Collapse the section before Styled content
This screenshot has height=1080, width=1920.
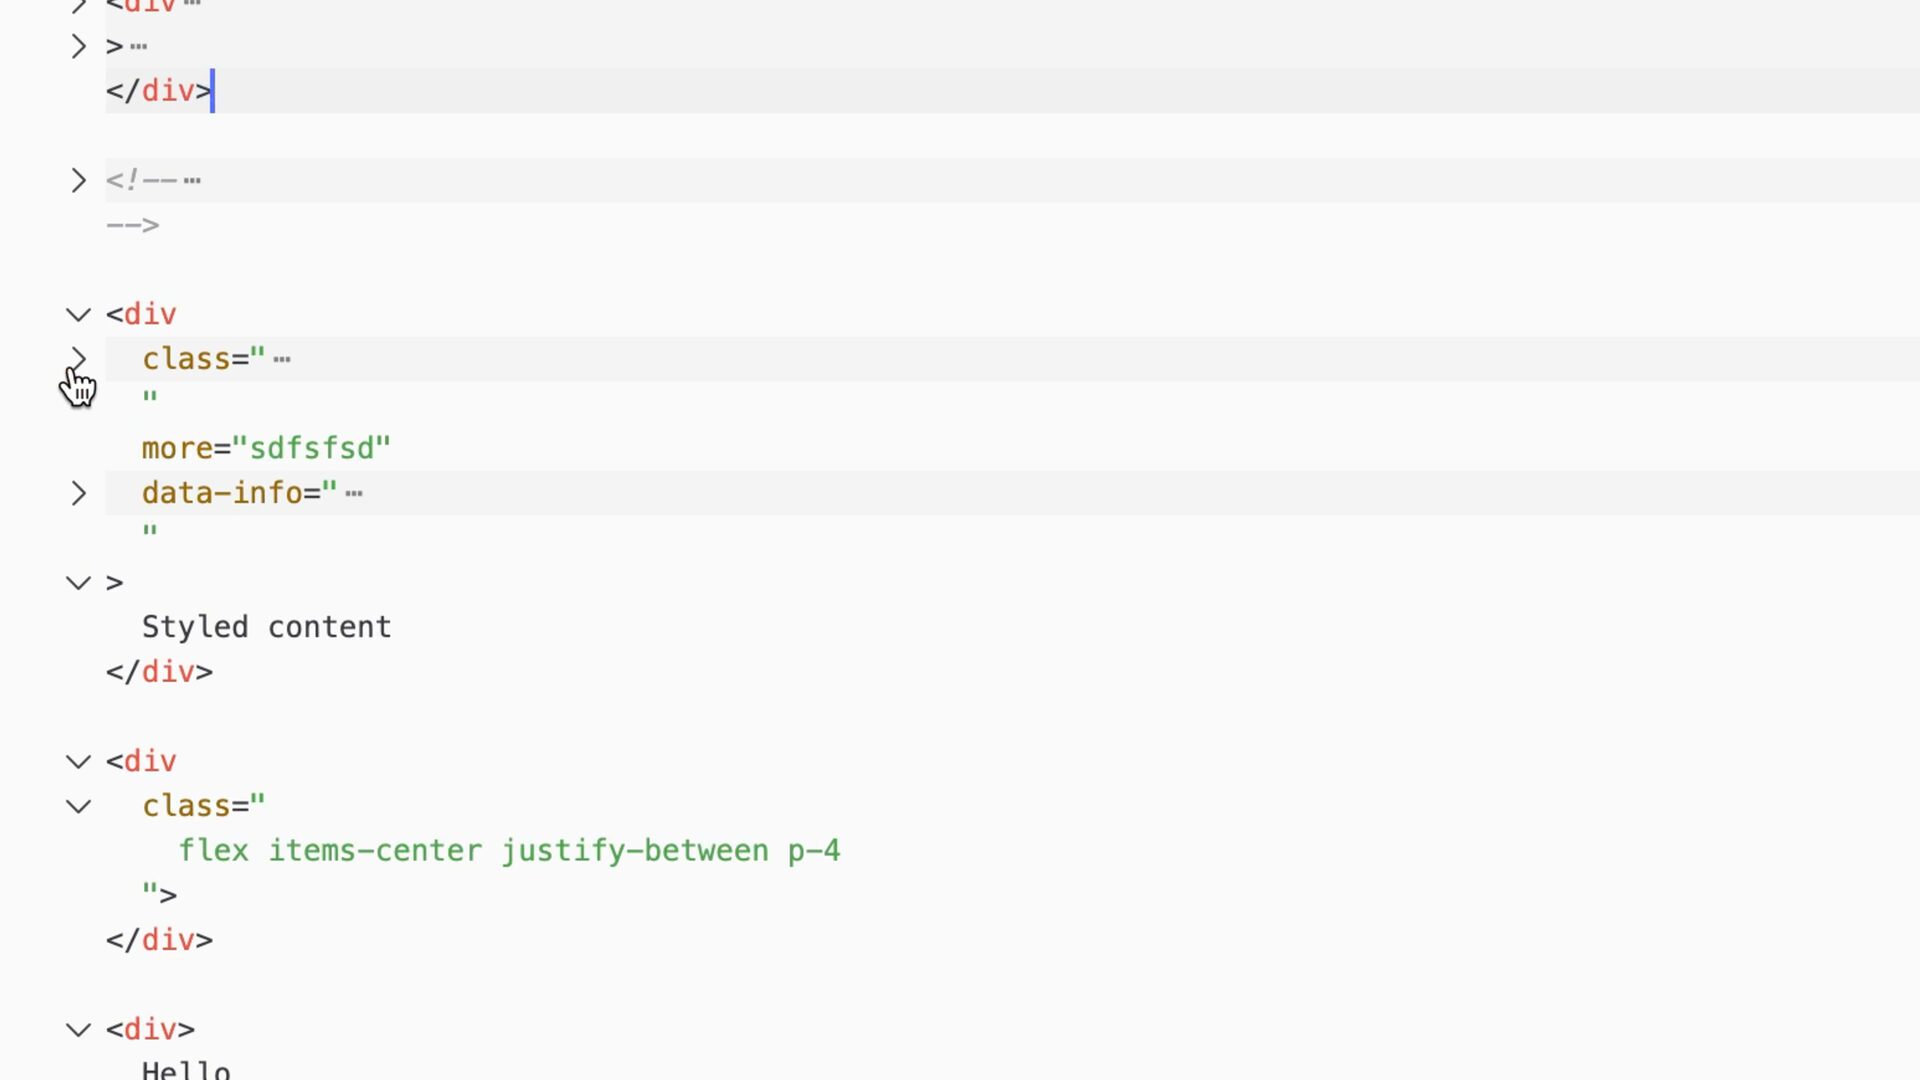point(78,583)
